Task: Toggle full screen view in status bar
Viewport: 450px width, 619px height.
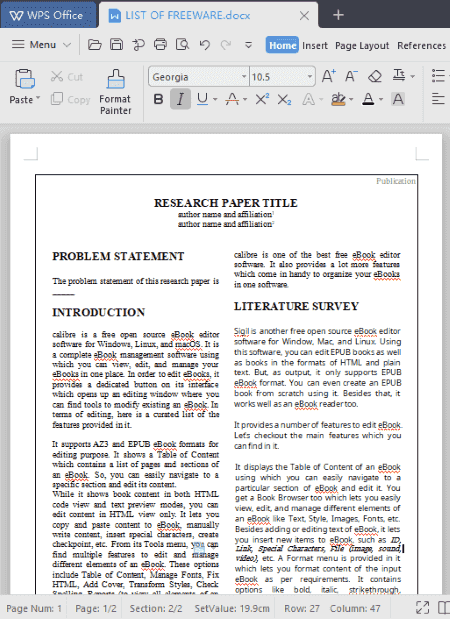Action: 422,608
